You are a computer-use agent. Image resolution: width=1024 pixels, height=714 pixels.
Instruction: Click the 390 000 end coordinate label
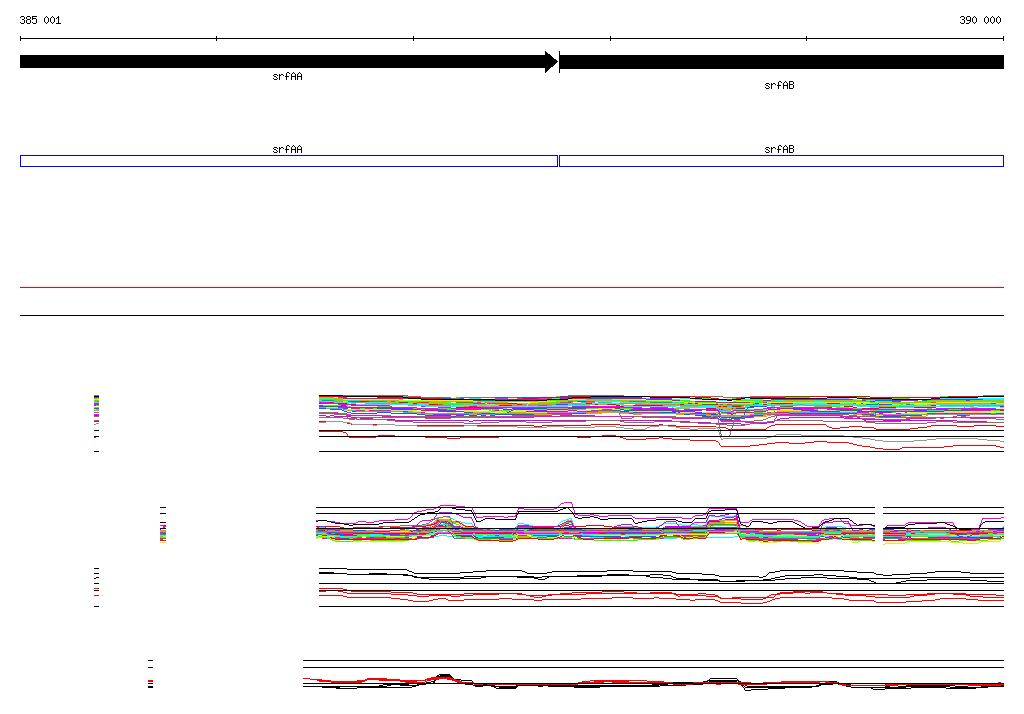(980, 20)
